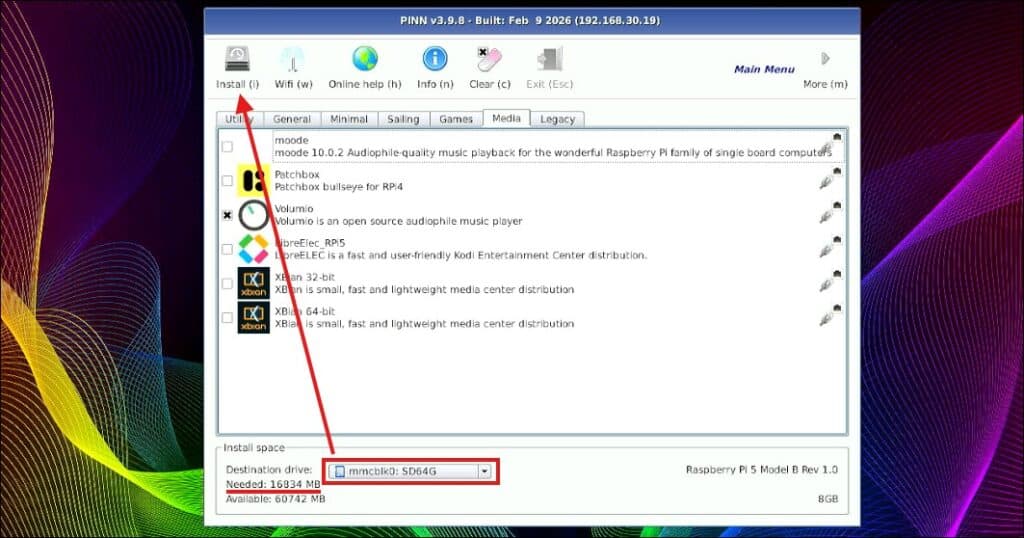The width and height of the screenshot is (1024, 538).
Task: Click the XBian 64-bit title text
Action: [x=304, y=311]
